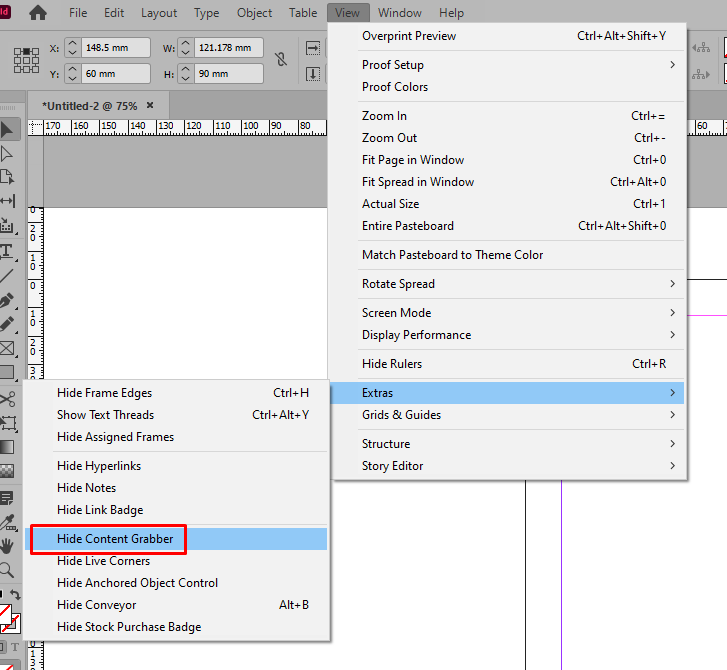Click the Content Collector tool
The width and height of the screenshot is (727, 670).
coord(6,225)
